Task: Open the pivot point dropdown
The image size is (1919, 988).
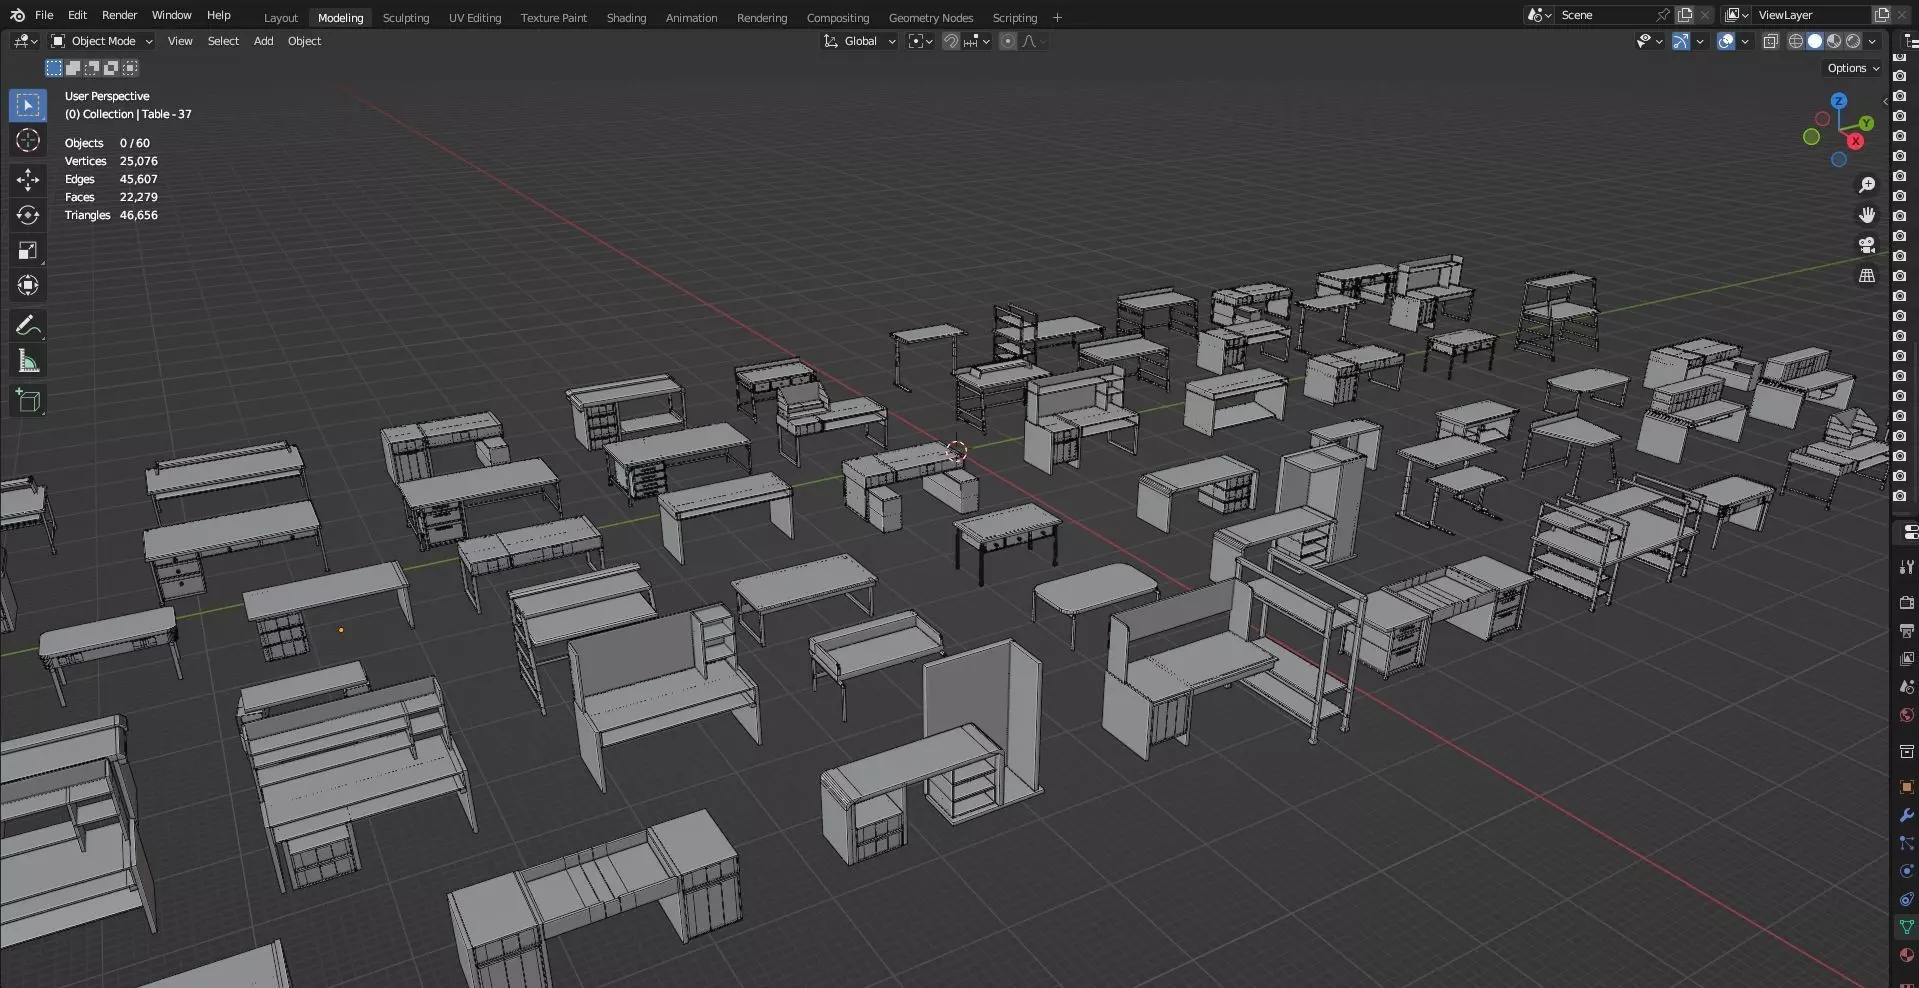Action: click(920, 41)
